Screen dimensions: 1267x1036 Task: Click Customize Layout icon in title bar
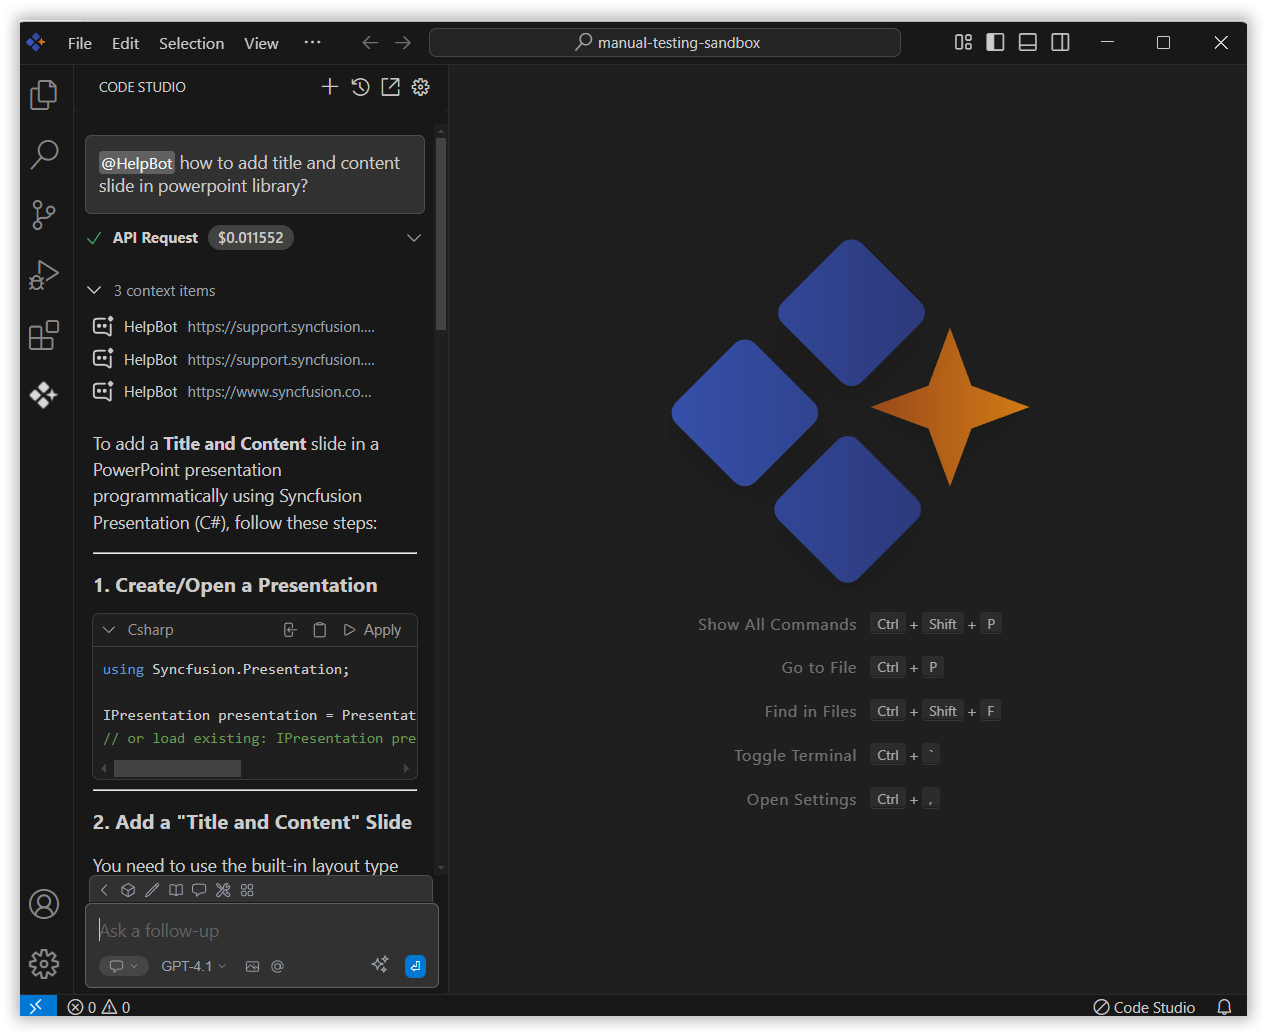click(x=963, y=42)
